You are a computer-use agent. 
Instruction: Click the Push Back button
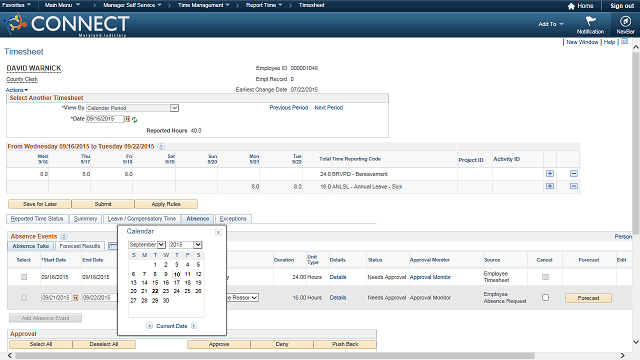[x=345, y=344]
